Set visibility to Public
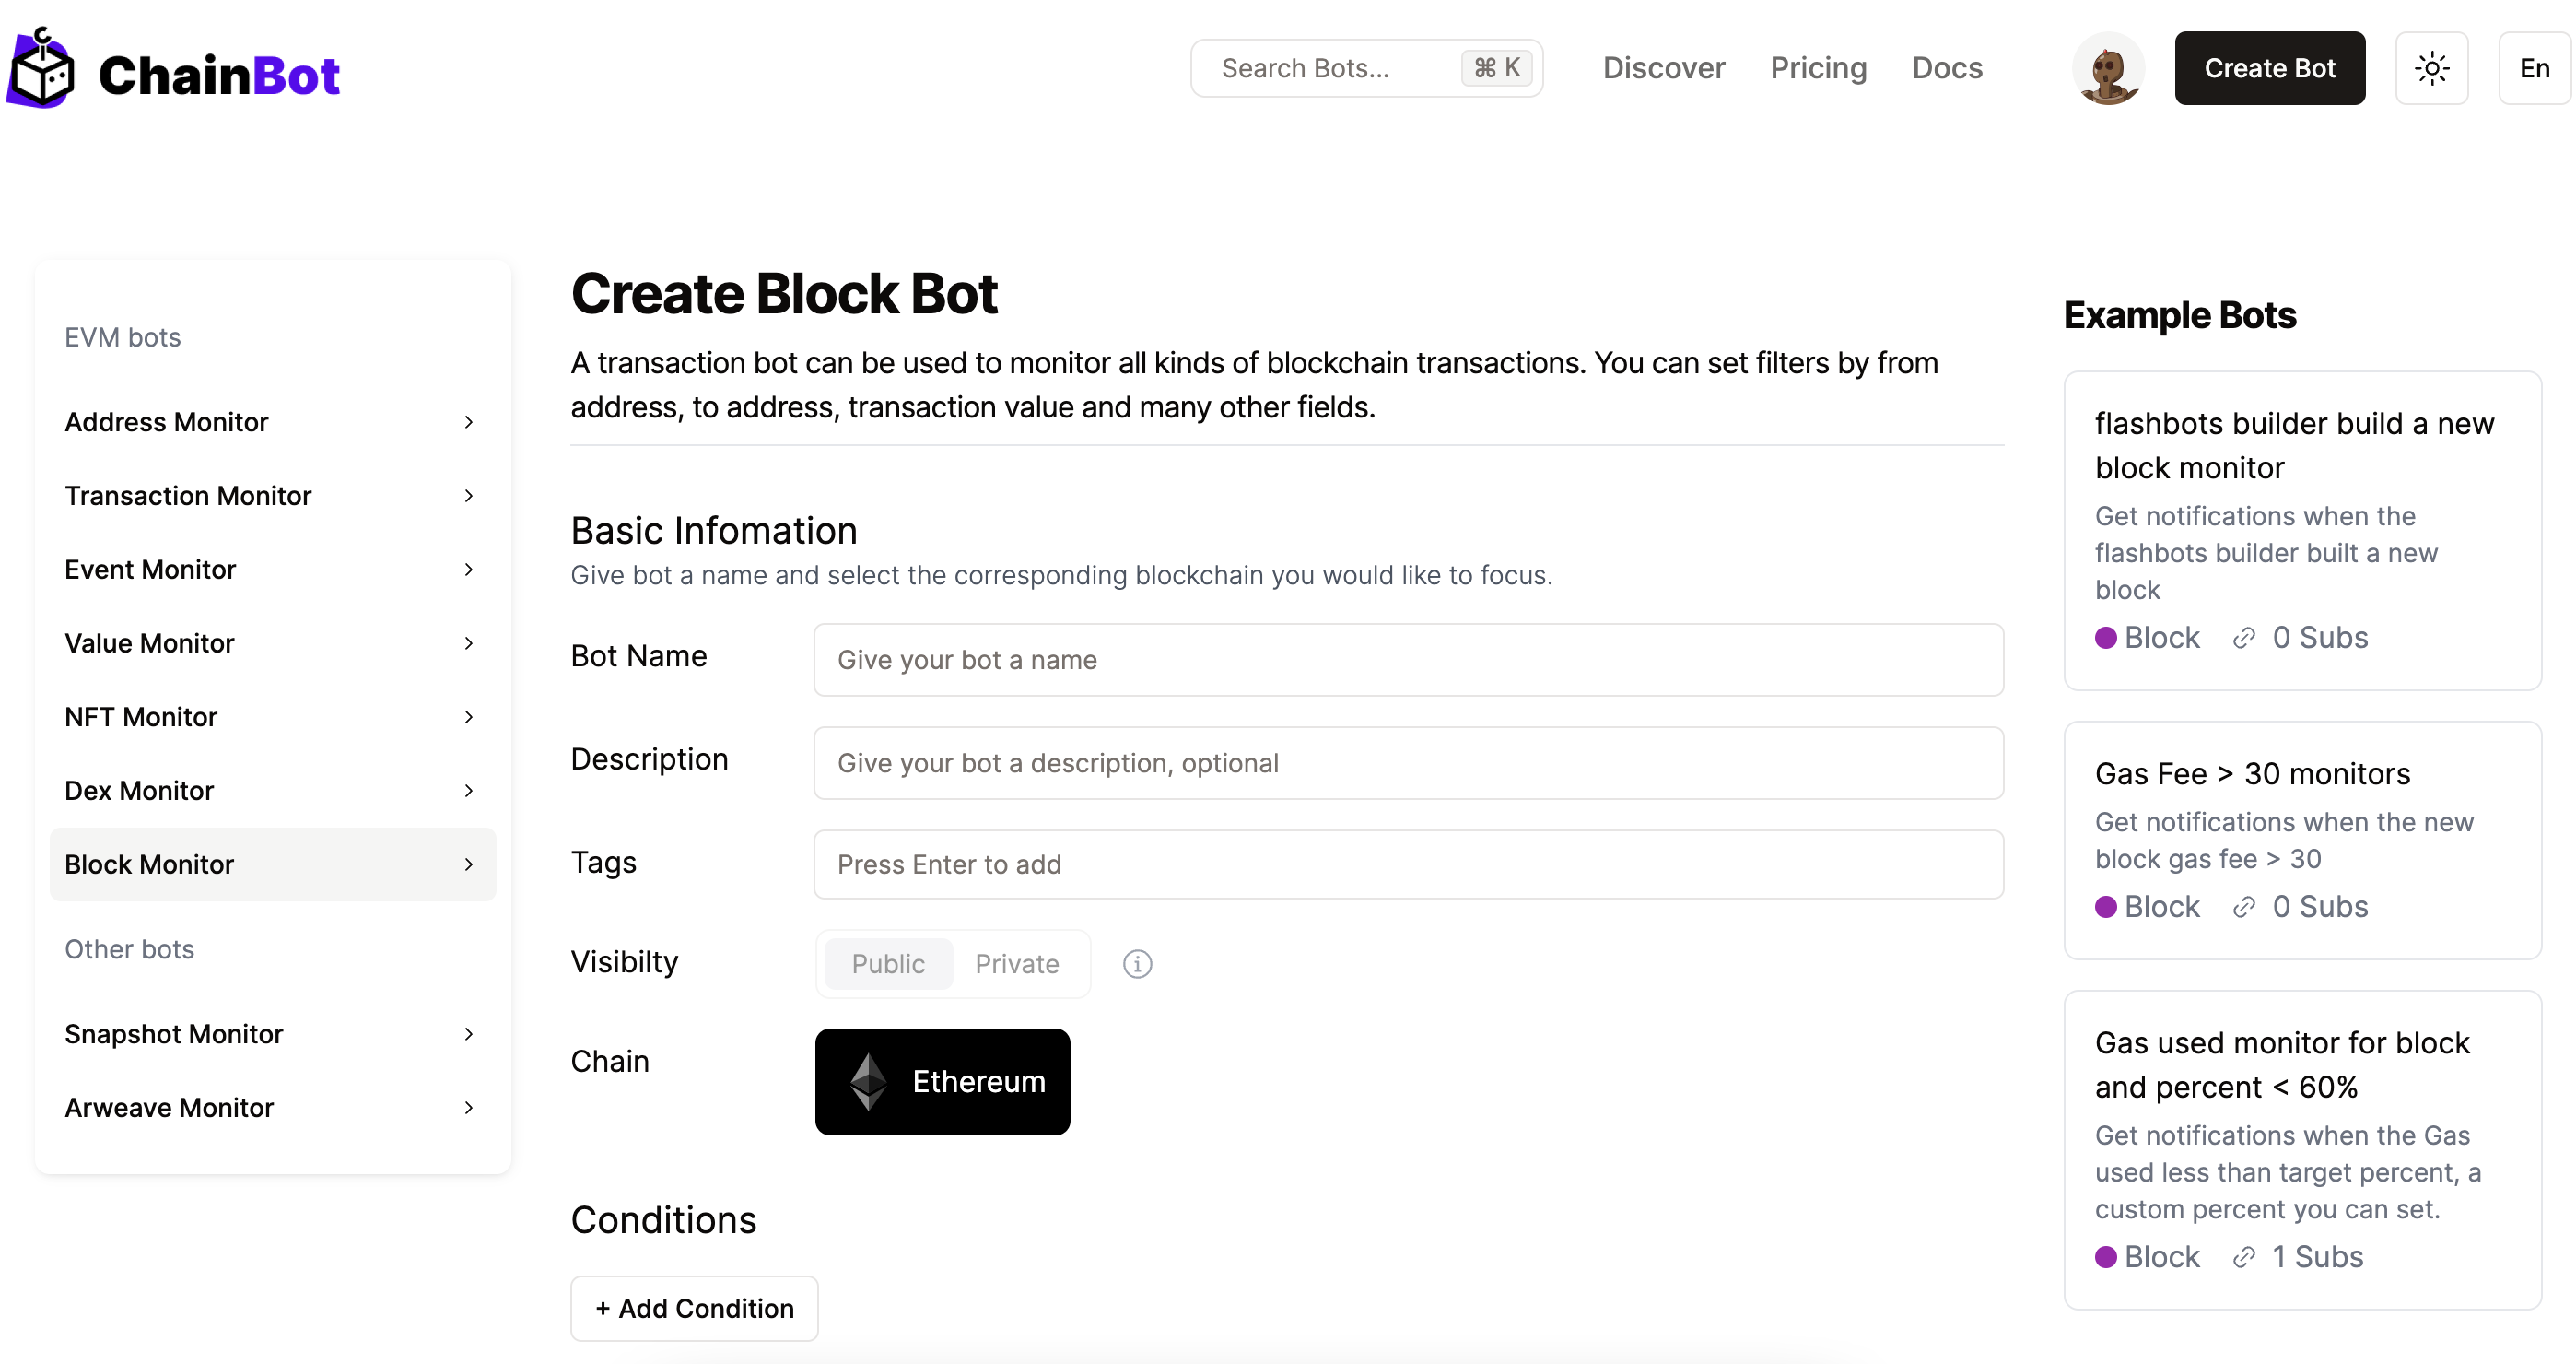 coord(887,963)
